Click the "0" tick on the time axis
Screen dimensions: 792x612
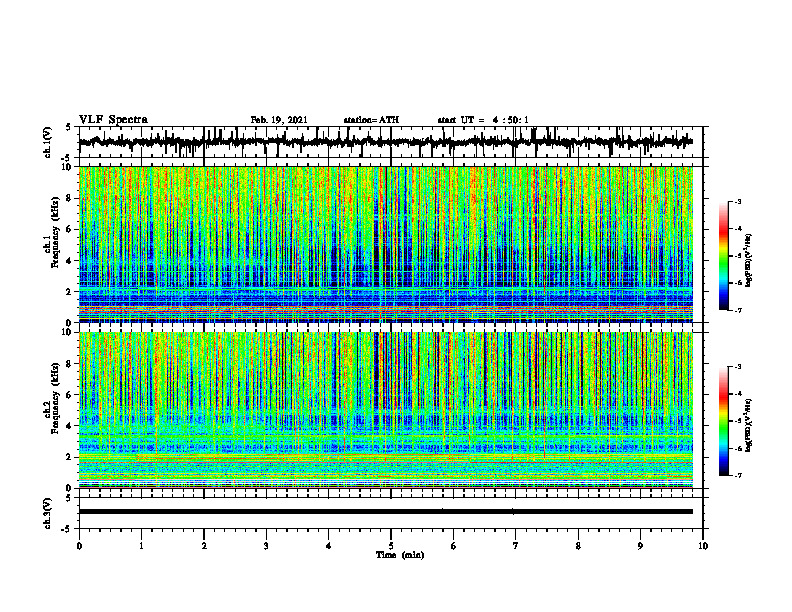pyautogui.click(x=79, y=546)
